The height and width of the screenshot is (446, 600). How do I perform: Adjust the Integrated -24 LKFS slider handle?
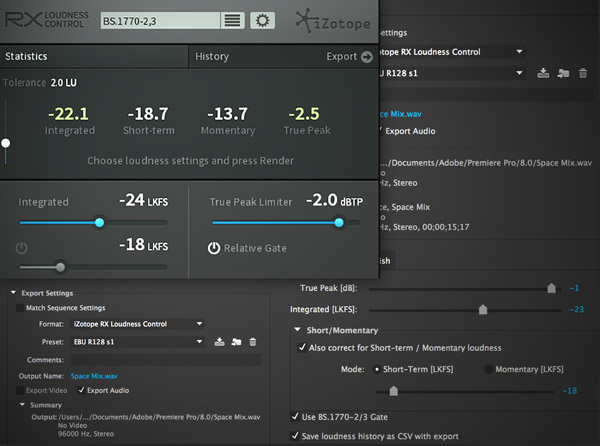99,222
